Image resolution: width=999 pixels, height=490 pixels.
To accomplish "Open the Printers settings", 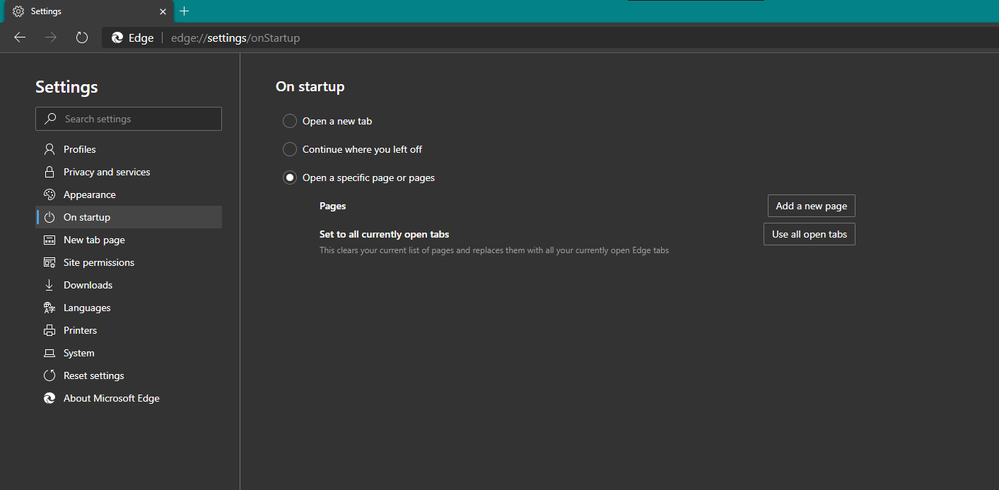I will pyautogui.click(x=129, y=330).
